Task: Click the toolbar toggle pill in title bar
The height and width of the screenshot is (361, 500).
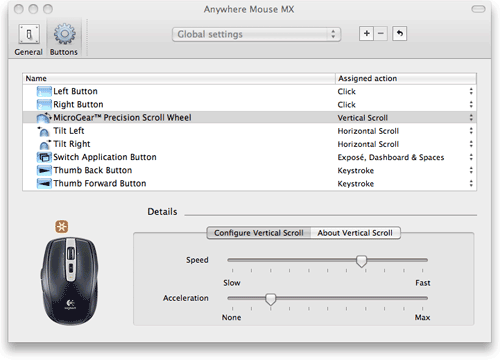Action: pyautogui.click(x=478, y=9)
